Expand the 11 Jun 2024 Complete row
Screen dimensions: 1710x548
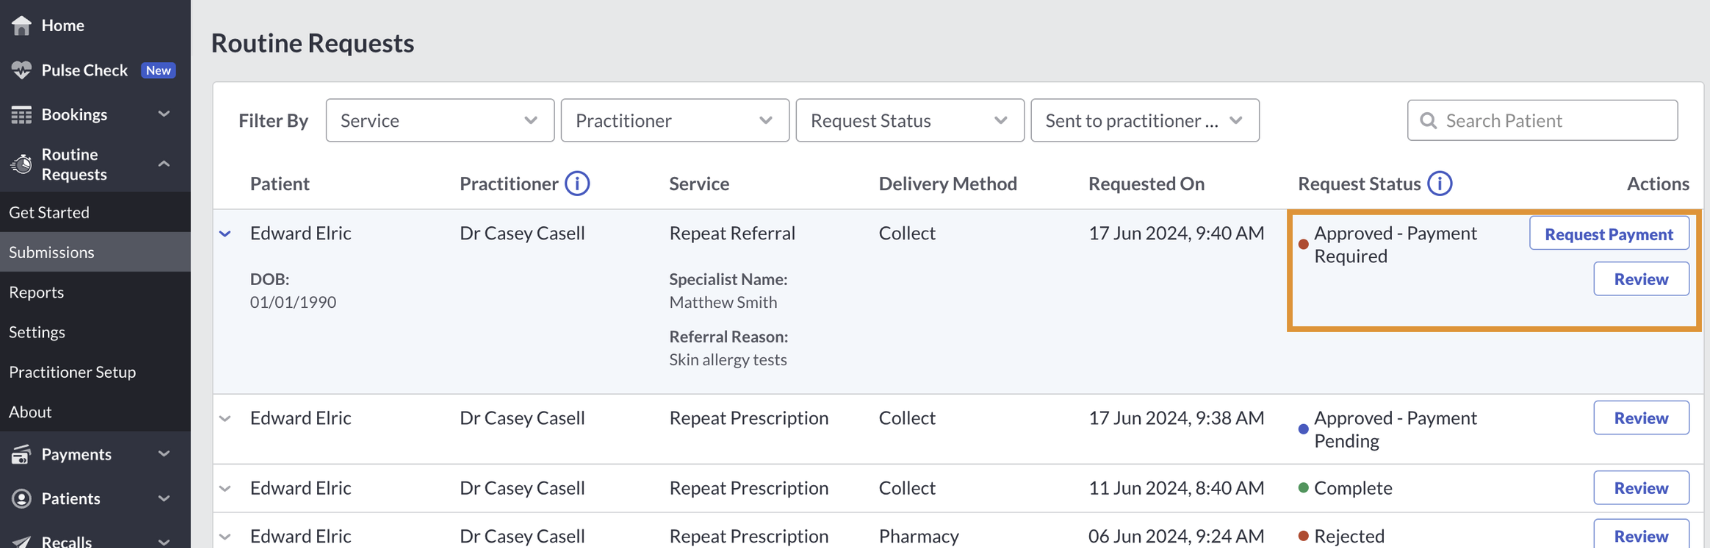click(x=225, y=489)
